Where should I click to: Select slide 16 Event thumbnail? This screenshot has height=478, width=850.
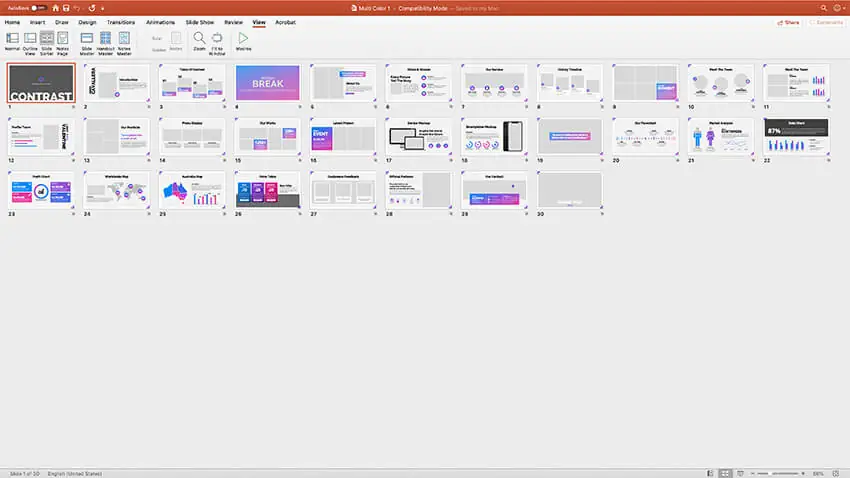(x=343, y=136)
